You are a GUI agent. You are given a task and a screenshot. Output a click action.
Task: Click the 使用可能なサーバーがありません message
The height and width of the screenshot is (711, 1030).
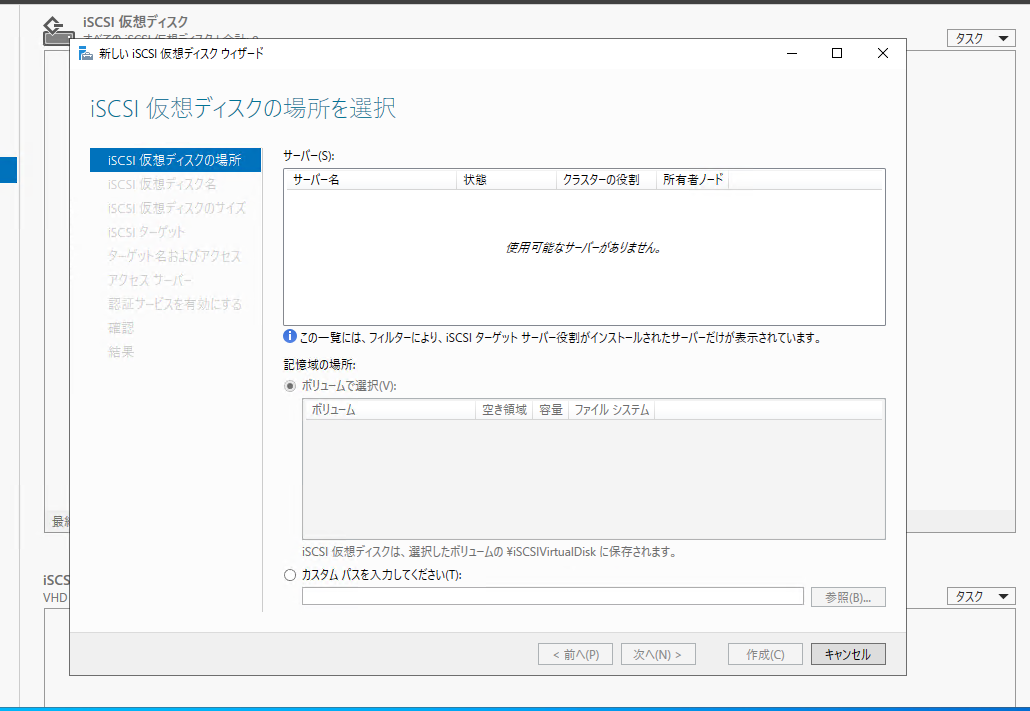(584, 248)
